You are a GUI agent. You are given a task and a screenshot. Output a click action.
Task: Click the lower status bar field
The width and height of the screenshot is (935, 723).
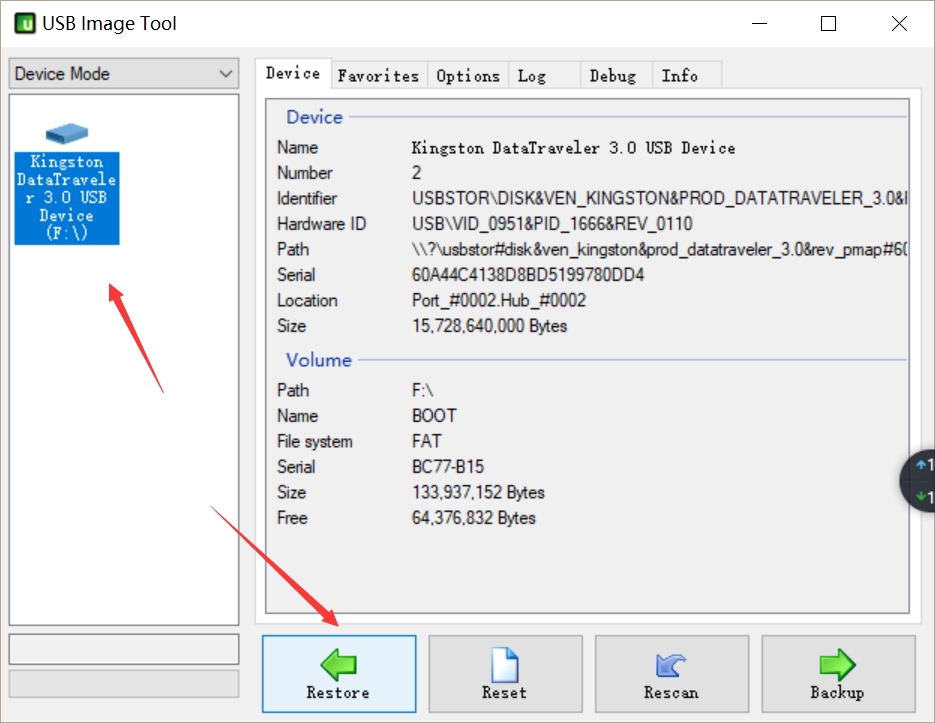tap(124, 684)
